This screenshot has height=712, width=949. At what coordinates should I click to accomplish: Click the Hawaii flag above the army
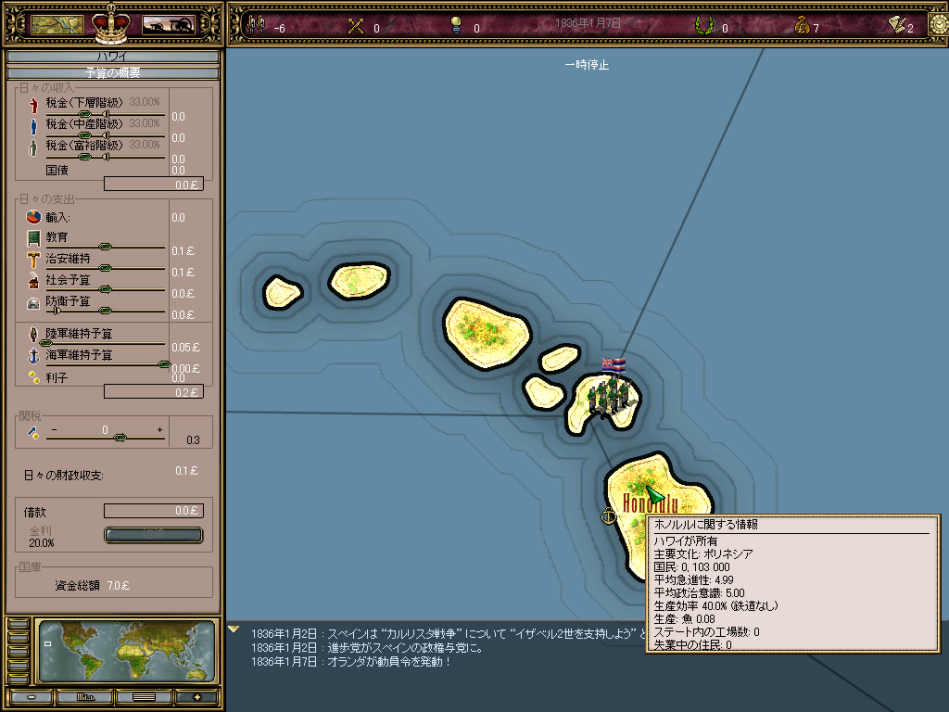613,365
